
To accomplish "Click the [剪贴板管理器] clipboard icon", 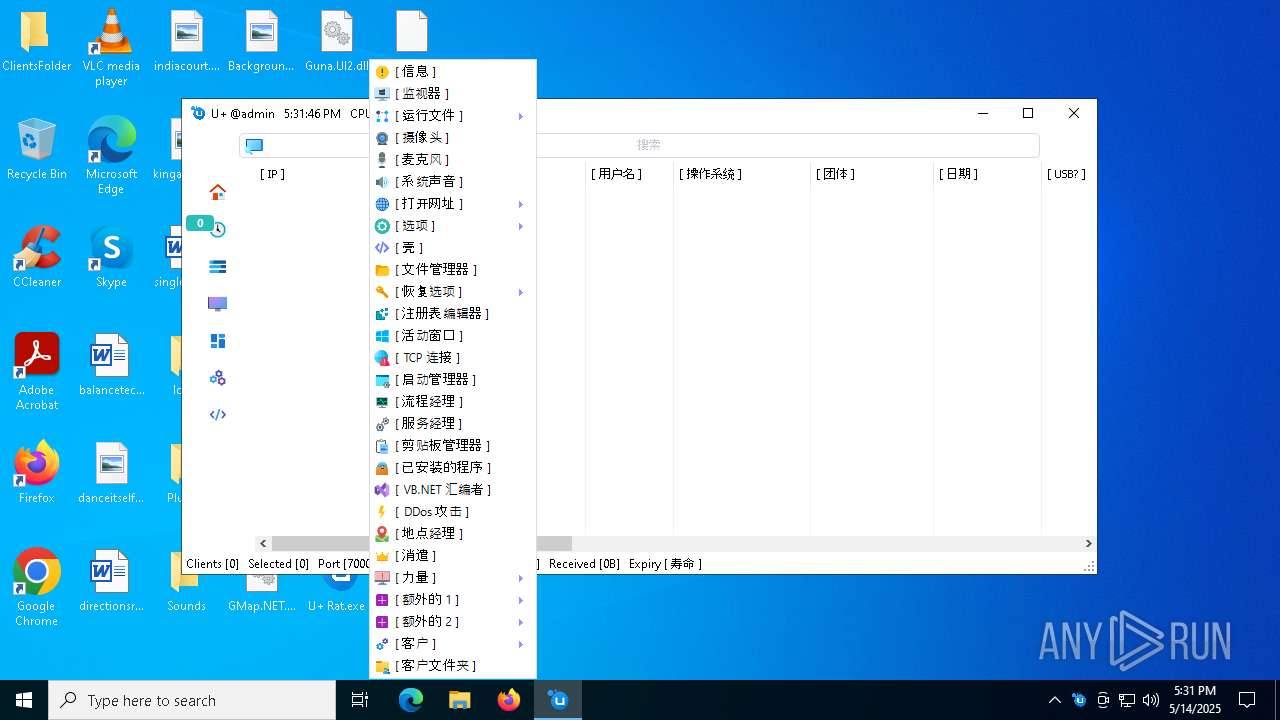I will (x=382, y=446).
